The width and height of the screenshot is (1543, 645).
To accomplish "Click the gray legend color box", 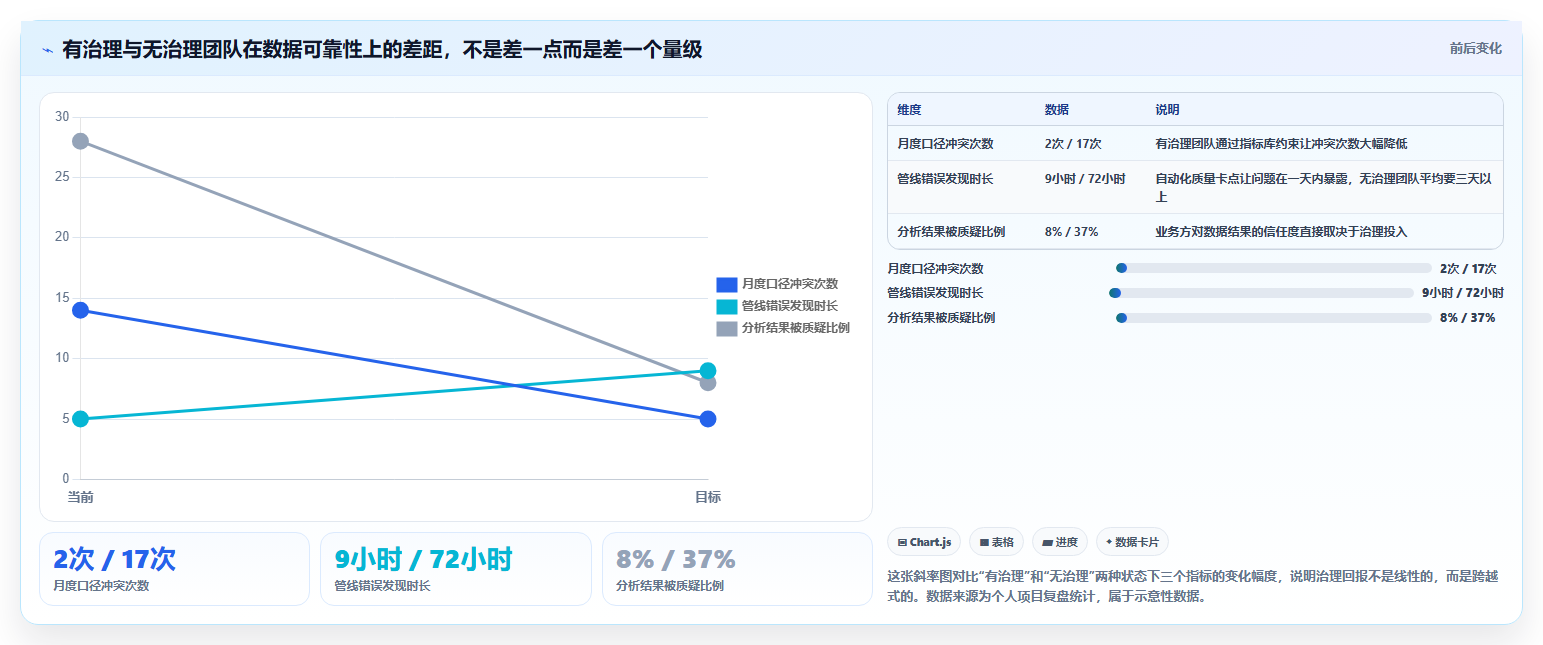I will click(727, 328).
